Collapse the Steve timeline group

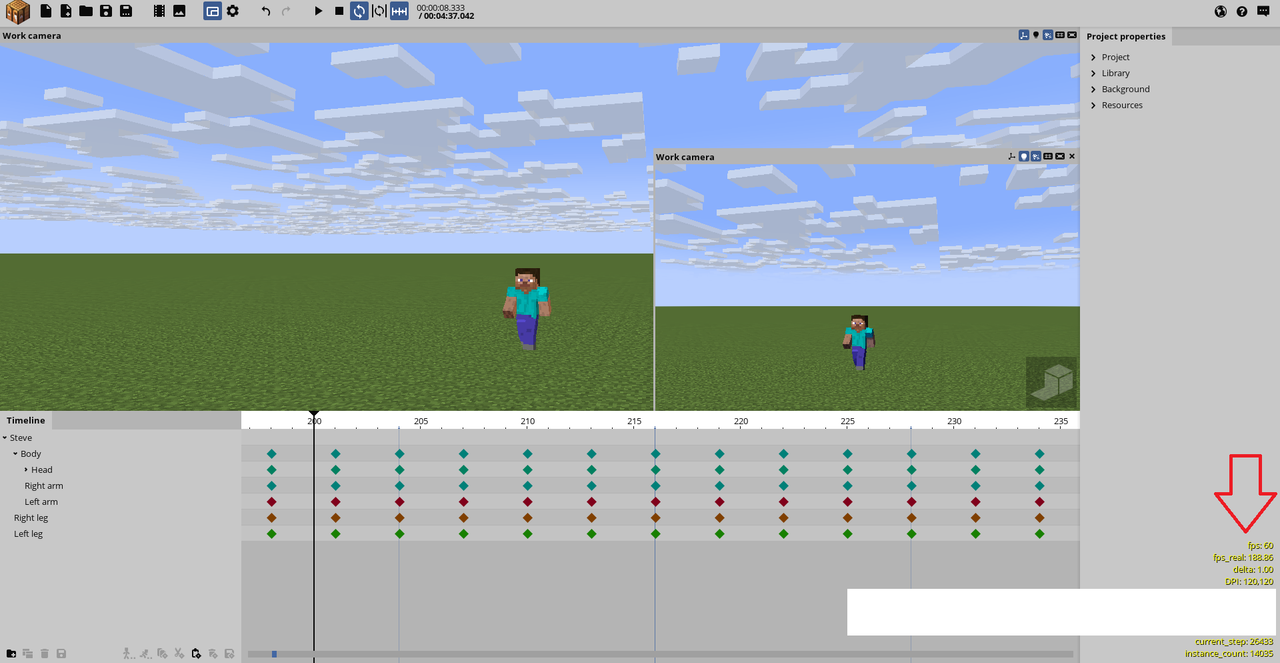[x=4, y=438]
